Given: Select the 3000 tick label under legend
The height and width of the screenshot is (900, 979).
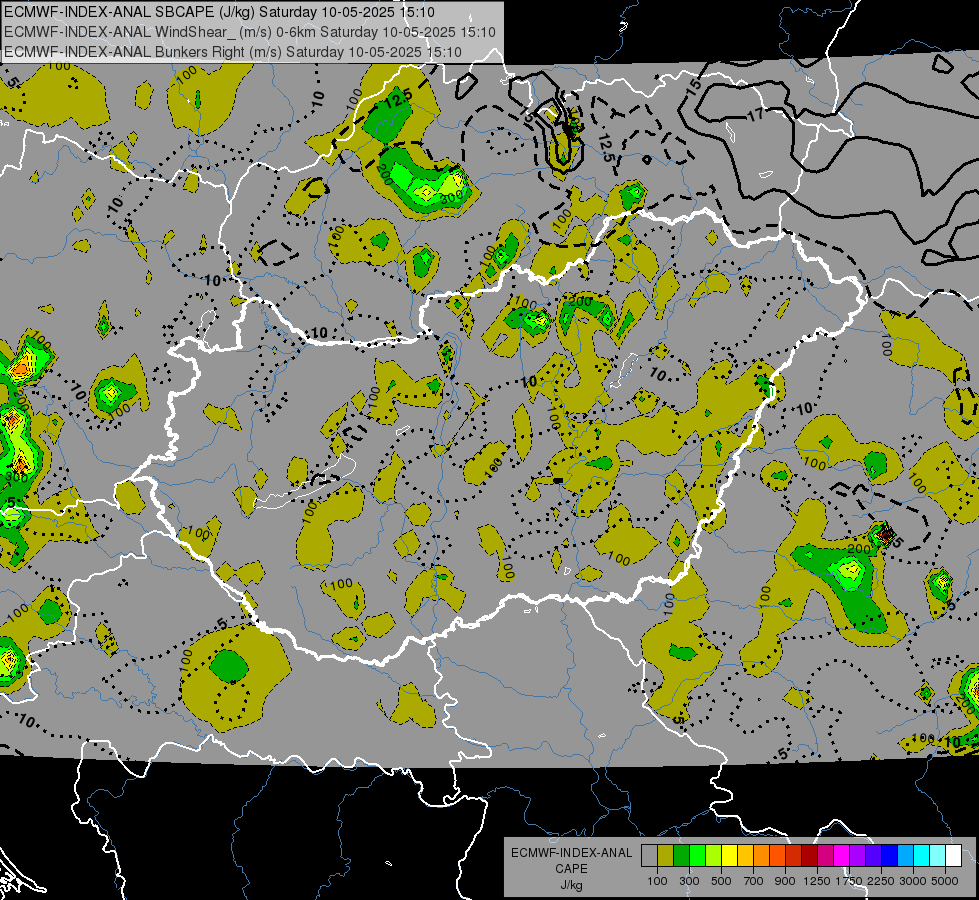Looking at the screenshot, I should (x=913, y=881).
